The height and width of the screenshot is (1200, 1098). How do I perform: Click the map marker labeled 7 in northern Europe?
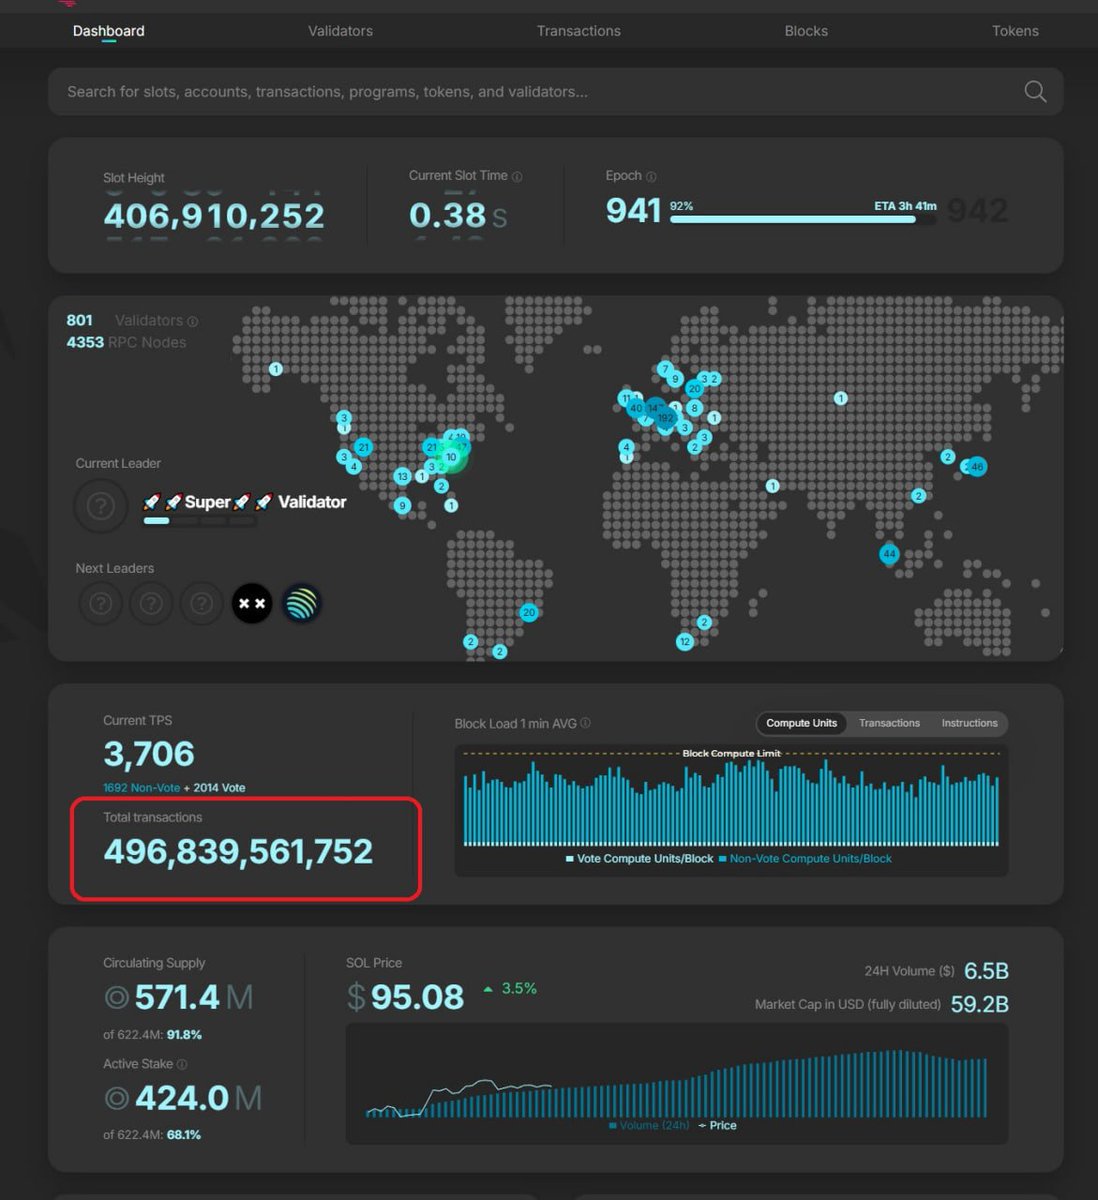(x=665, y=369)
